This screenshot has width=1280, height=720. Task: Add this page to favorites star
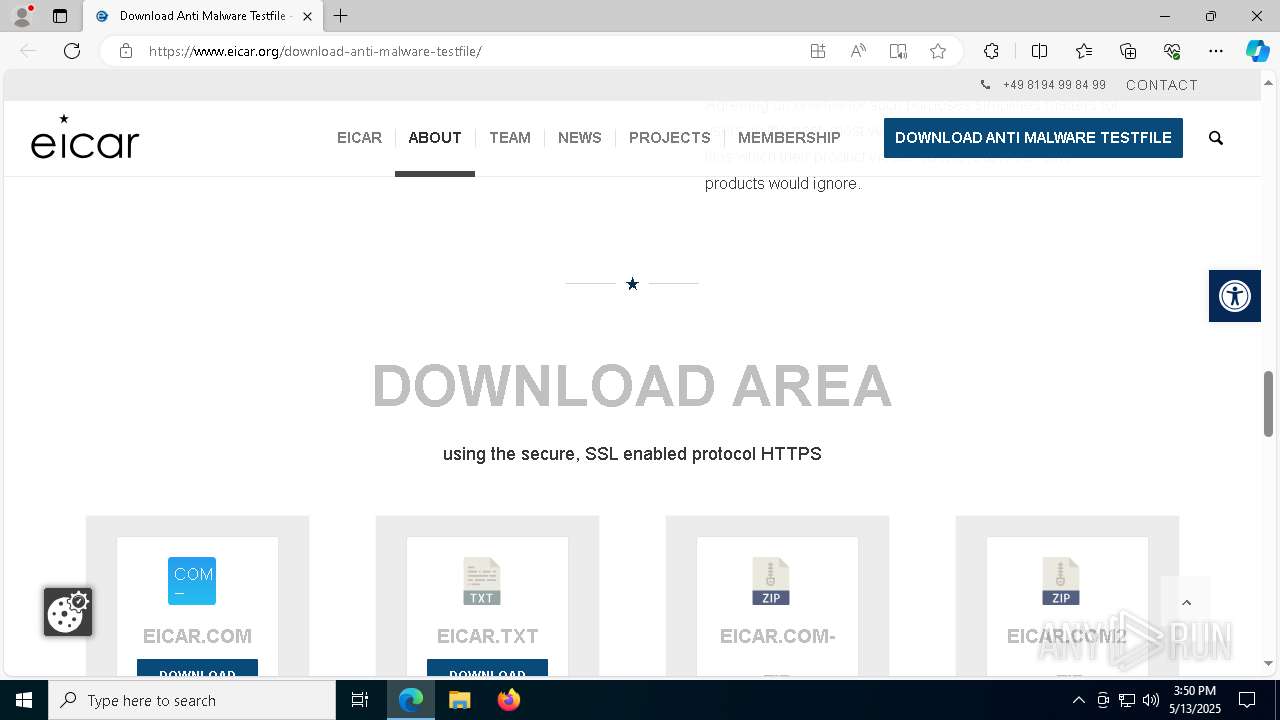point(938,51)
